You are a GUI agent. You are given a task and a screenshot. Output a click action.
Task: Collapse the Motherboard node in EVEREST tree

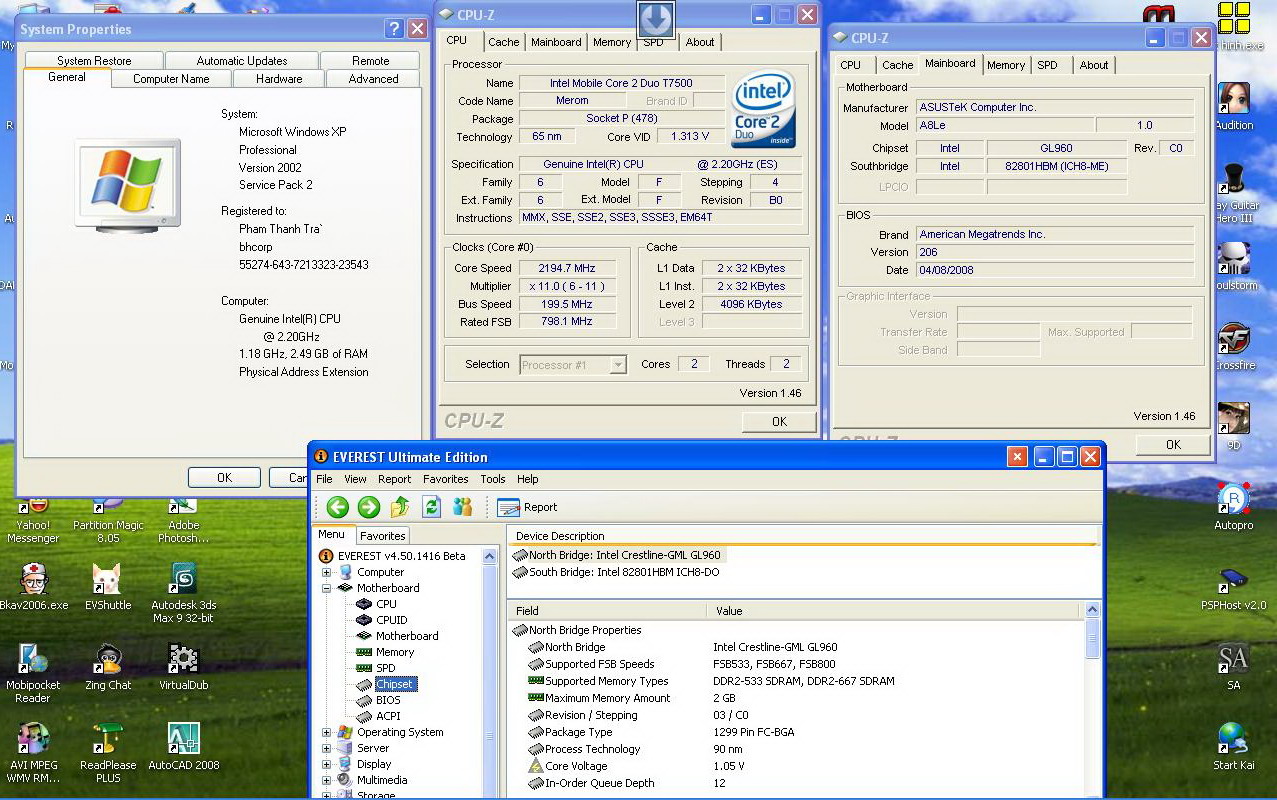click(326, 588)
